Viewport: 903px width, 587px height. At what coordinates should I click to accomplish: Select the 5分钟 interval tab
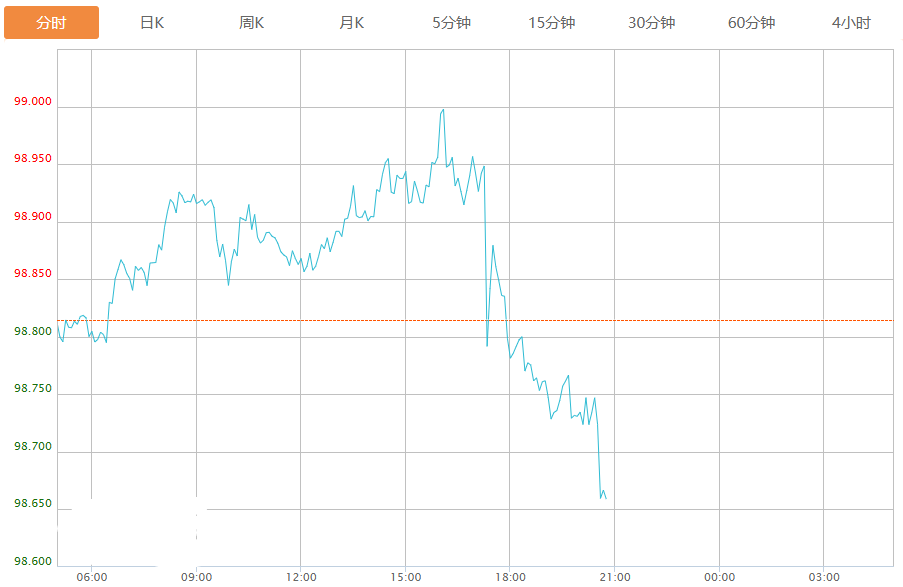click(452, 22)
